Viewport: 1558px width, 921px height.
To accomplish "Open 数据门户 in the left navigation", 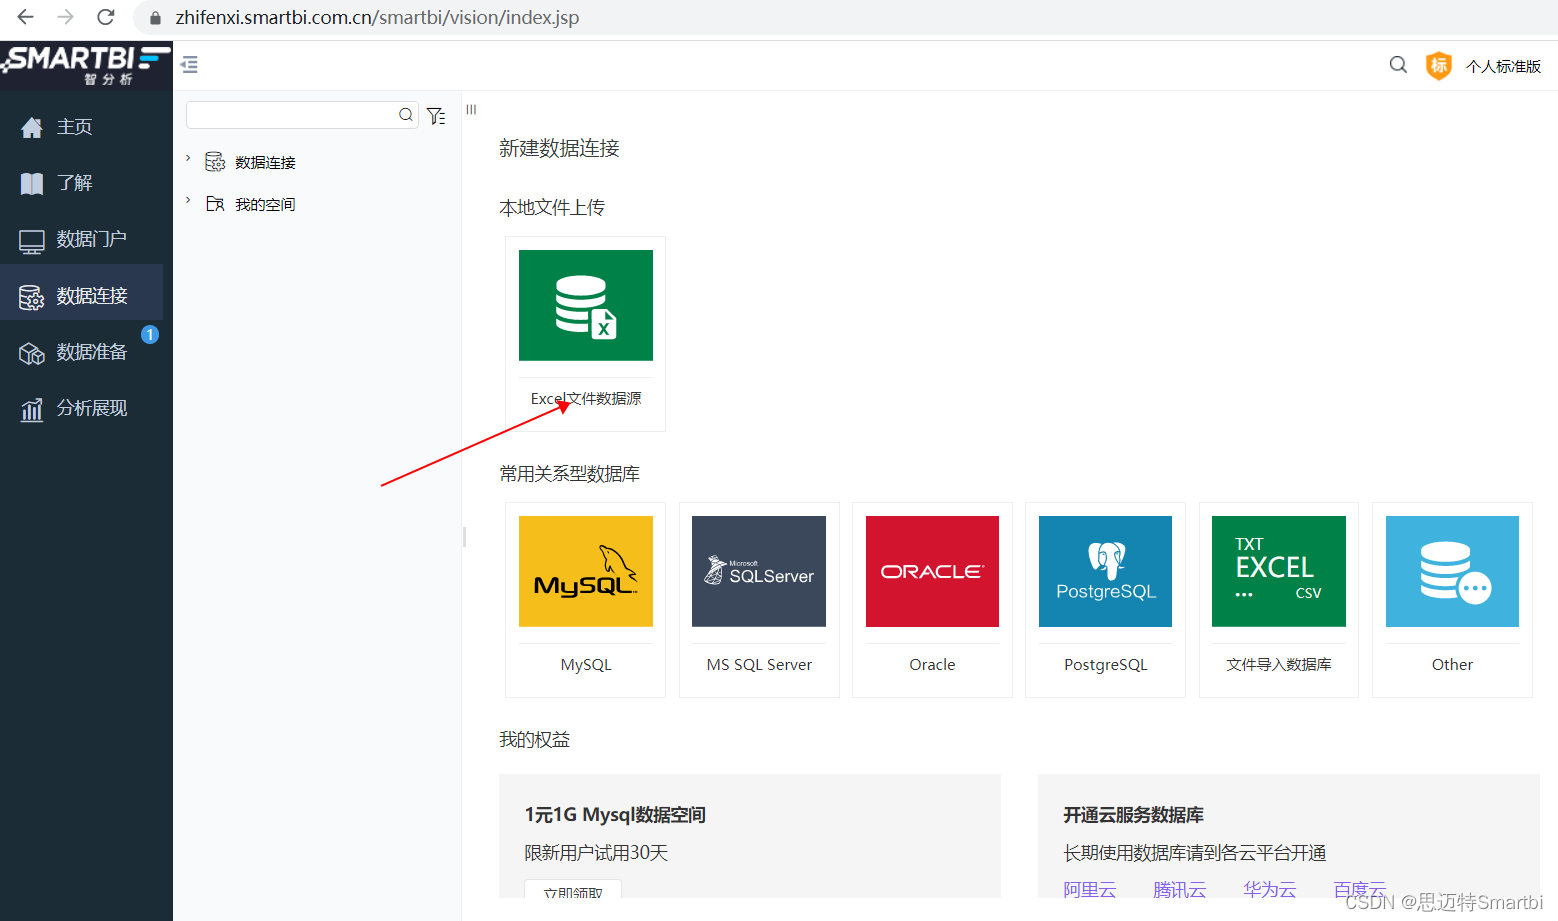I will (x=82, y=239).
